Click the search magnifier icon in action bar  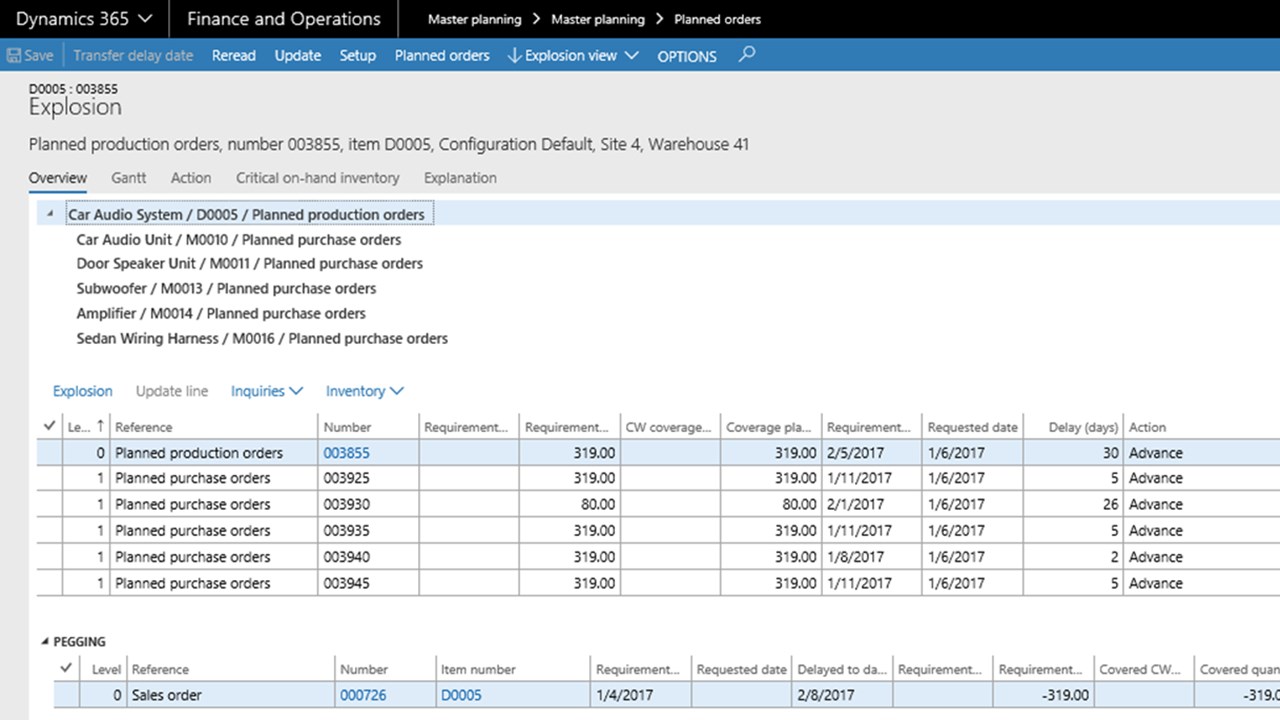746,55
